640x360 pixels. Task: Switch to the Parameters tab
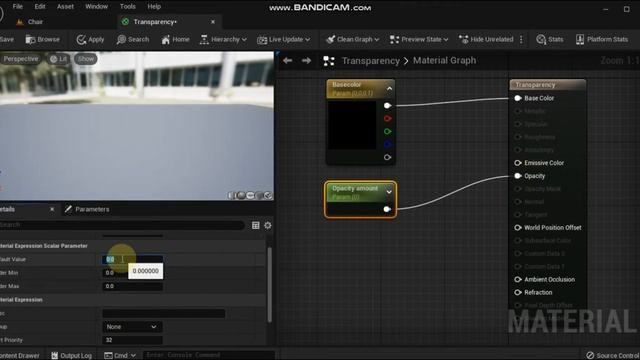(87, 209)
